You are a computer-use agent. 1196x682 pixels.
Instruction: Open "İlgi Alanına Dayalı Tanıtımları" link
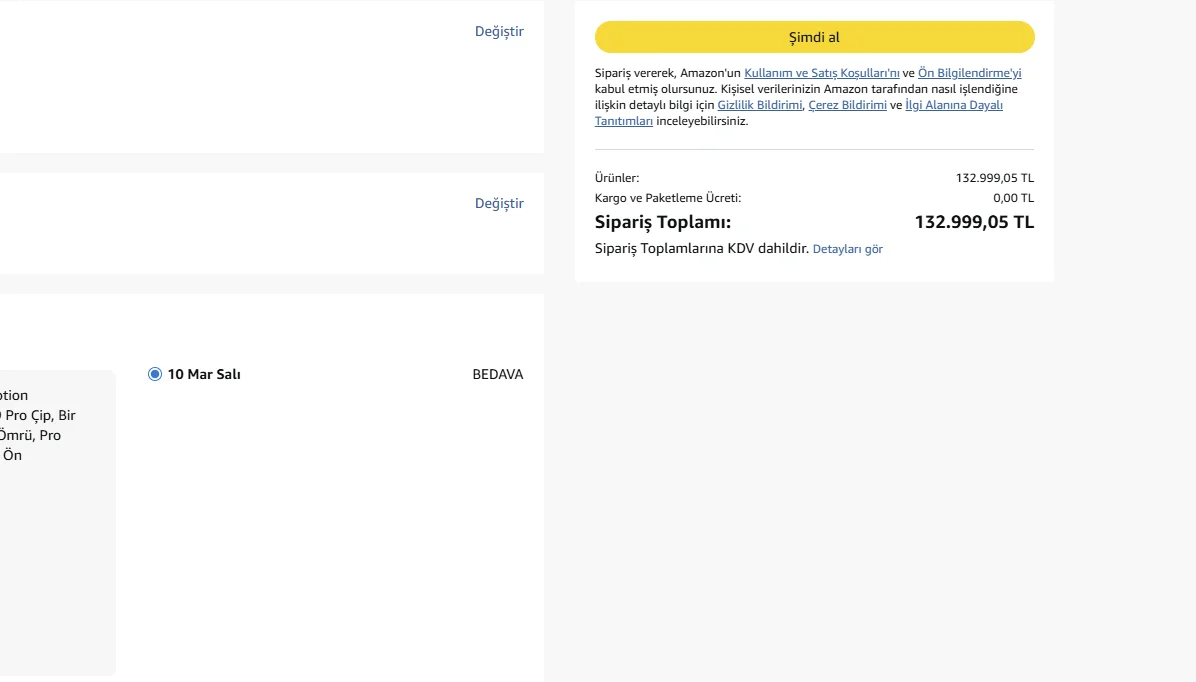[953, 105]
